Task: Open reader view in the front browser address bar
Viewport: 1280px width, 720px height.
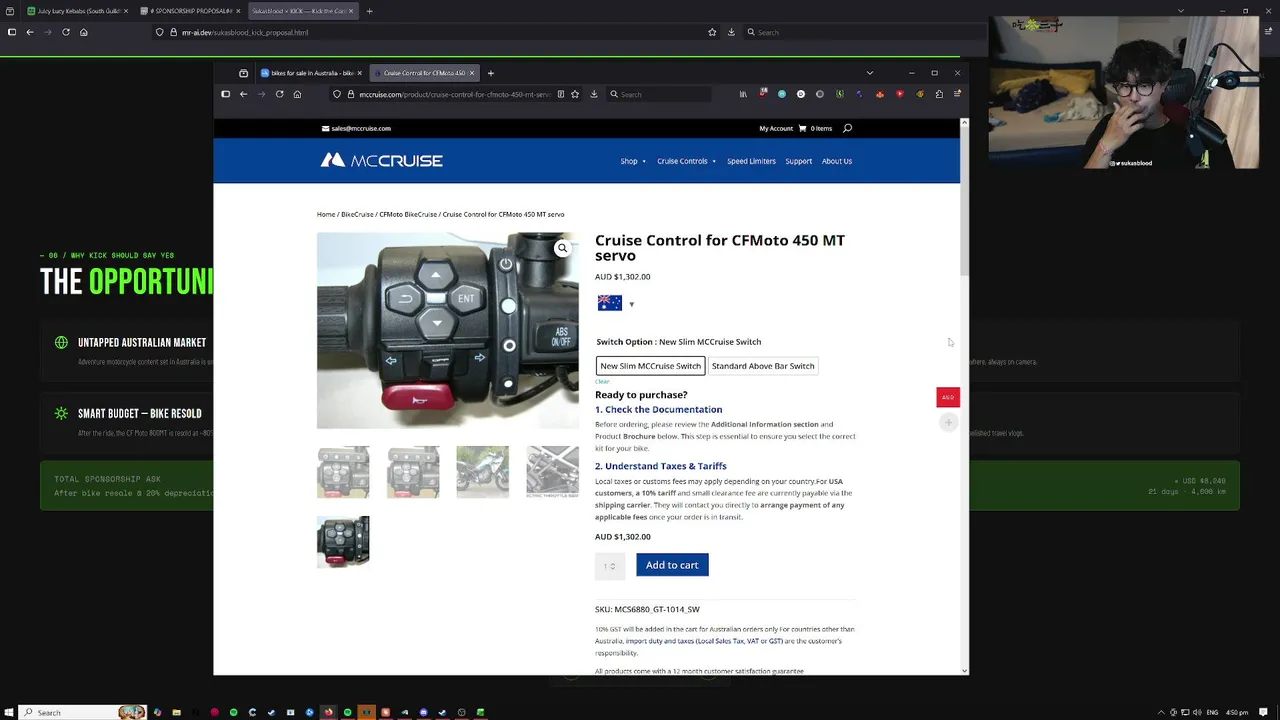Action: coord(561,94)
